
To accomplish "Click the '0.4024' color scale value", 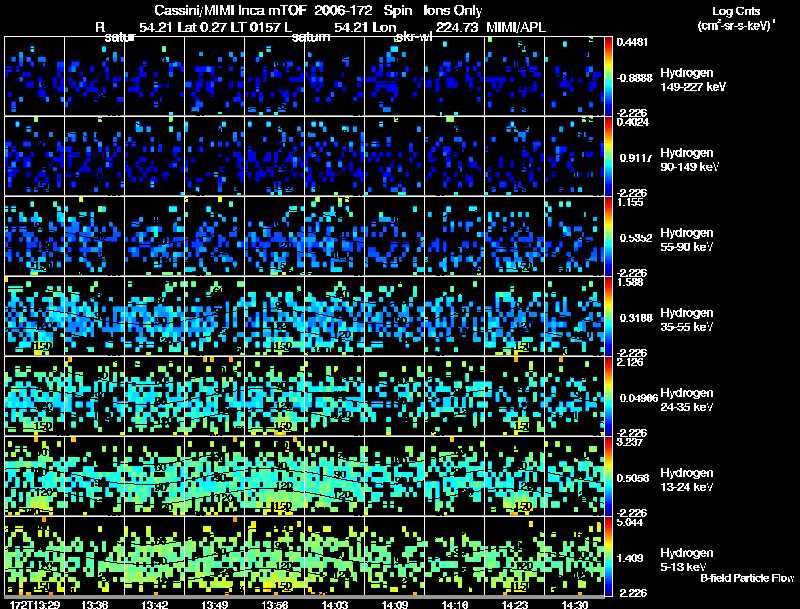I will [632, 122].
